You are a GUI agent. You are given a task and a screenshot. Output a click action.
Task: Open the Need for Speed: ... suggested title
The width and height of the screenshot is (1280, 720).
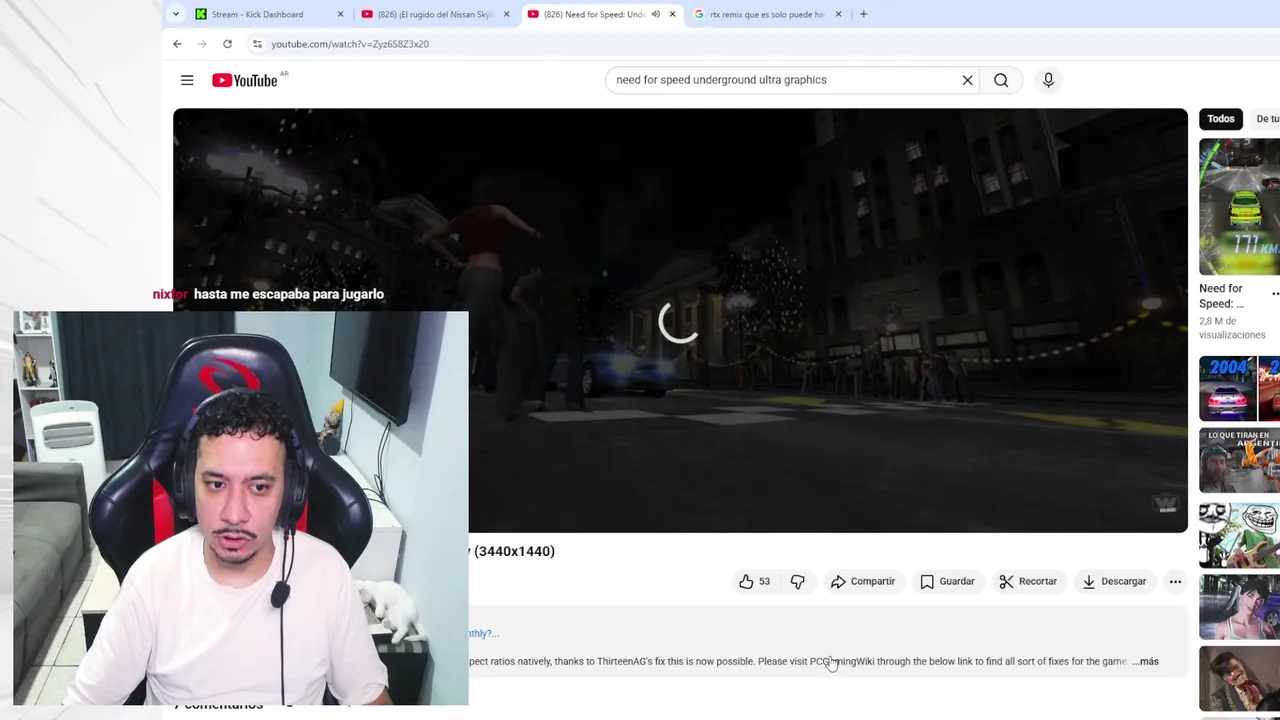(1221, 296)
